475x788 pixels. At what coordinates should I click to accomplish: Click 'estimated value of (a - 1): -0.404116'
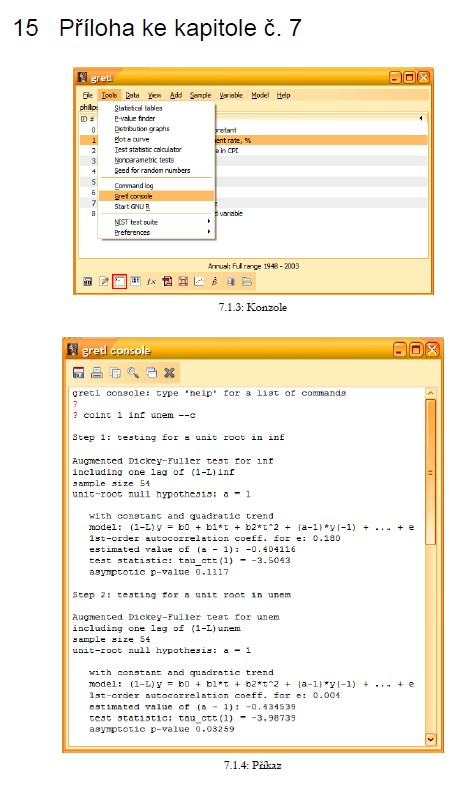[x=193, y=549]
